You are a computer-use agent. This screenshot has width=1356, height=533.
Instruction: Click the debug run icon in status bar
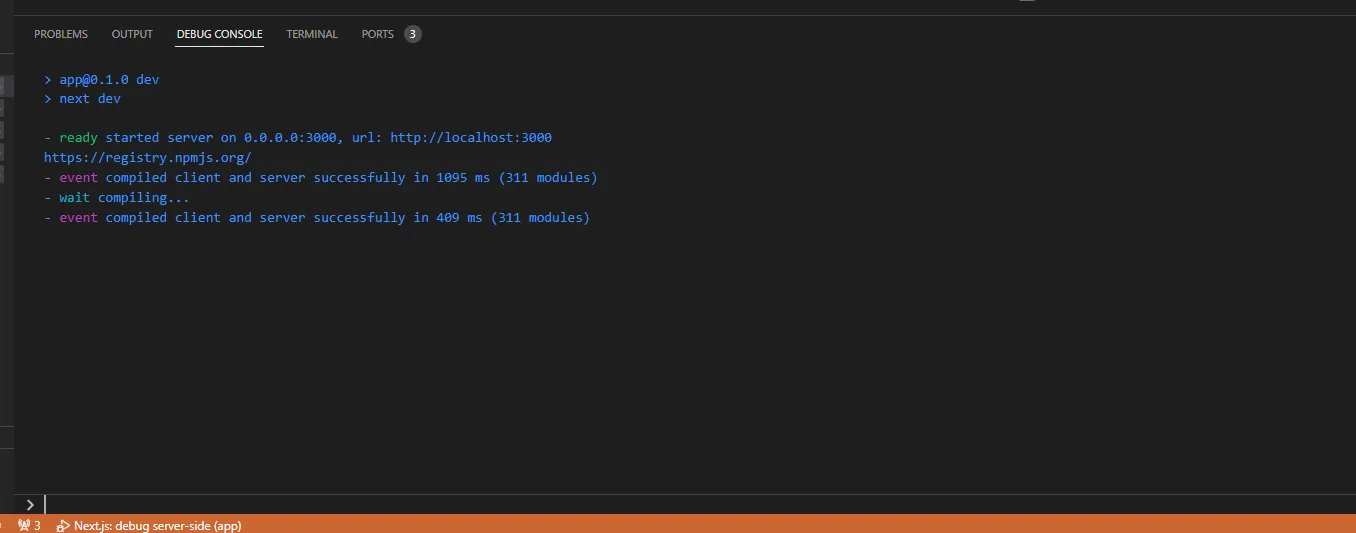(x=63, y=525)
